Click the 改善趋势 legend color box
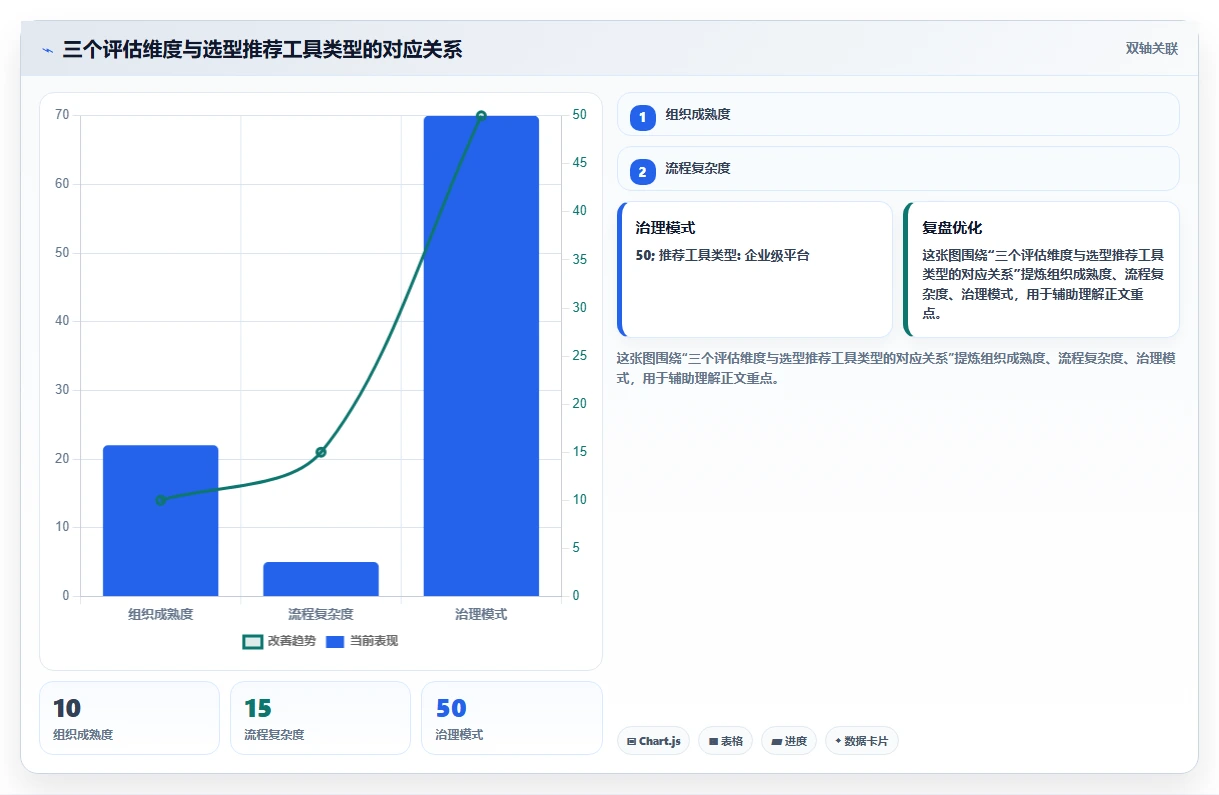Image resolution: width=1219 pixels, height=795 pixels. [x=253, y=641]
